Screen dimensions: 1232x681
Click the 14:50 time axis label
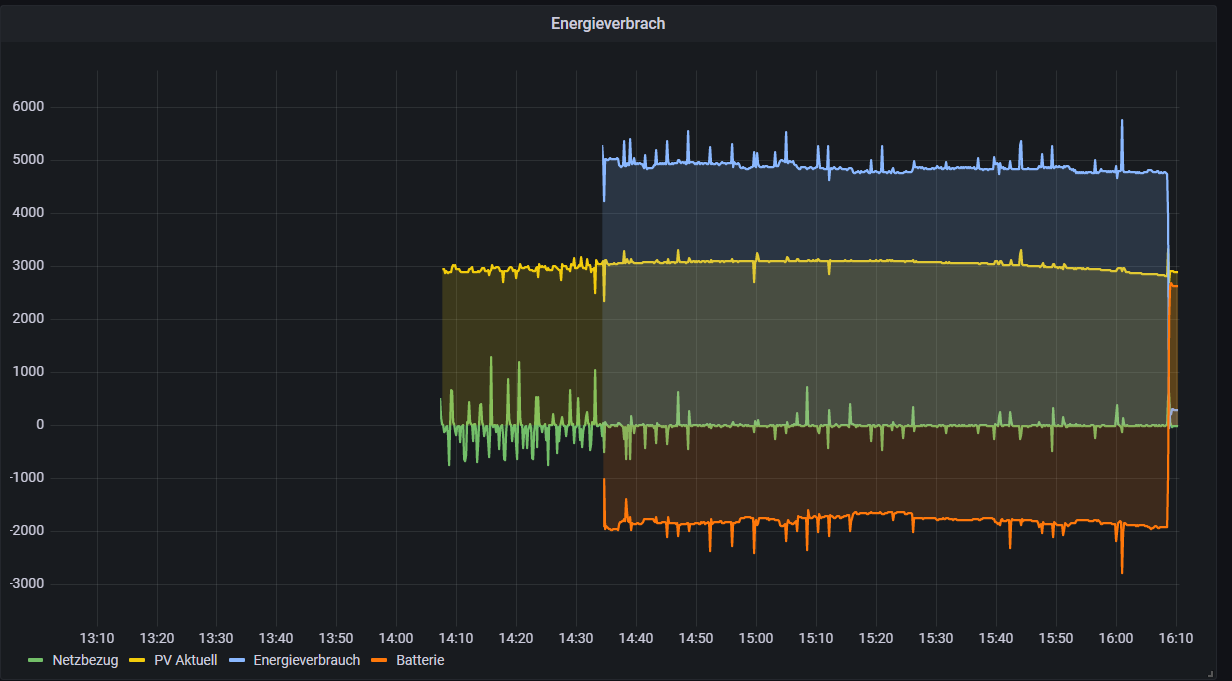coord(696,638)
